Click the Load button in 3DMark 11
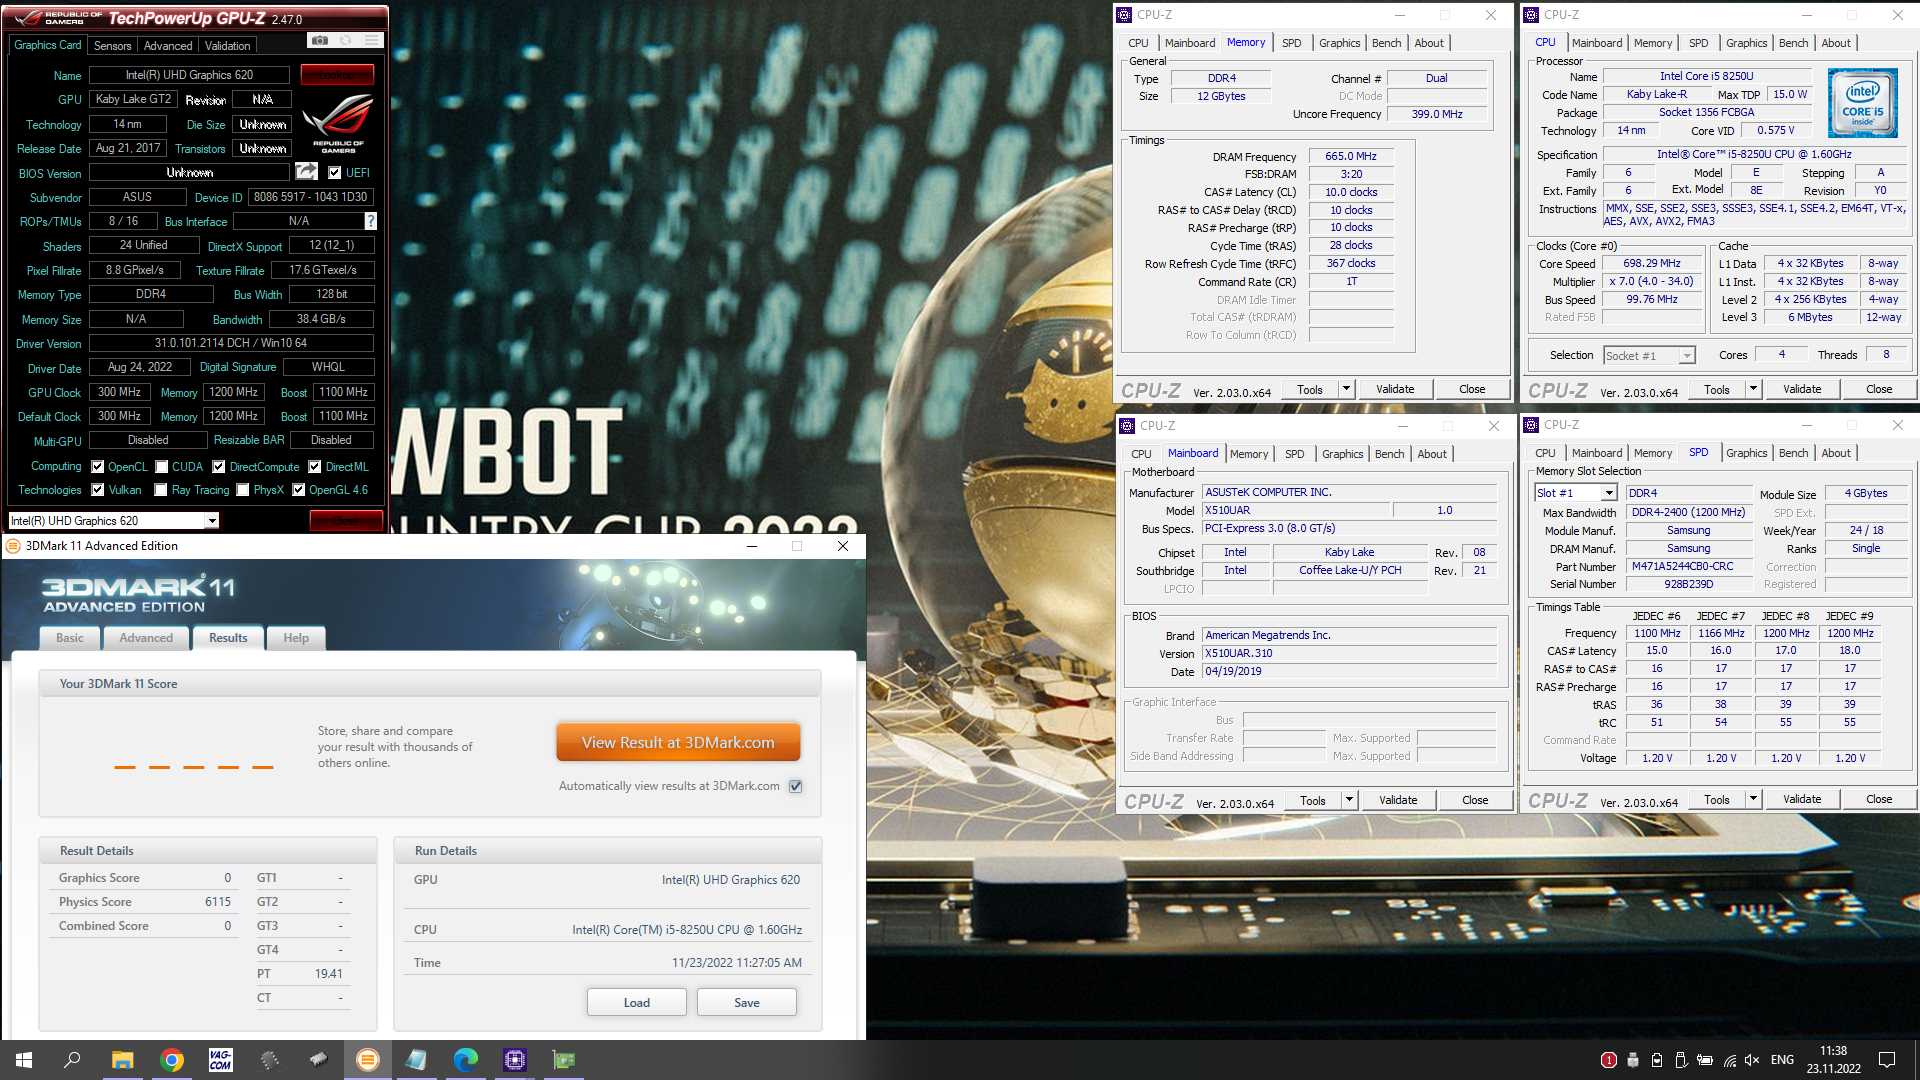This screenshot has width=1920, height=1080. pyautogui.click(x=637, y=1003)
